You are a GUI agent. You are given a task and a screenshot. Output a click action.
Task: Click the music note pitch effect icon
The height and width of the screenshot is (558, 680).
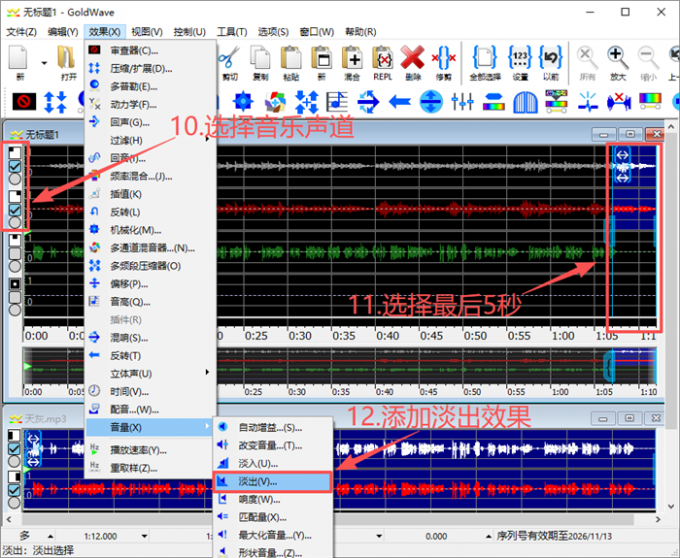(x=337, y=102)
